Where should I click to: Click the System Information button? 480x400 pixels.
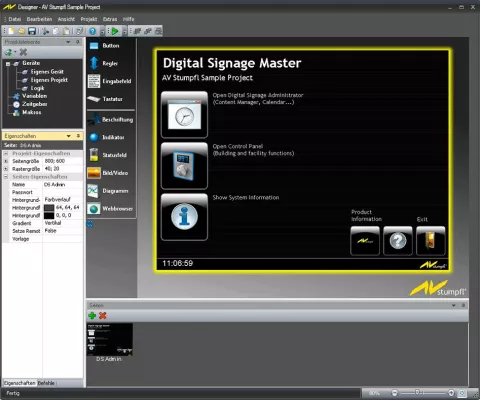(184, 217)
